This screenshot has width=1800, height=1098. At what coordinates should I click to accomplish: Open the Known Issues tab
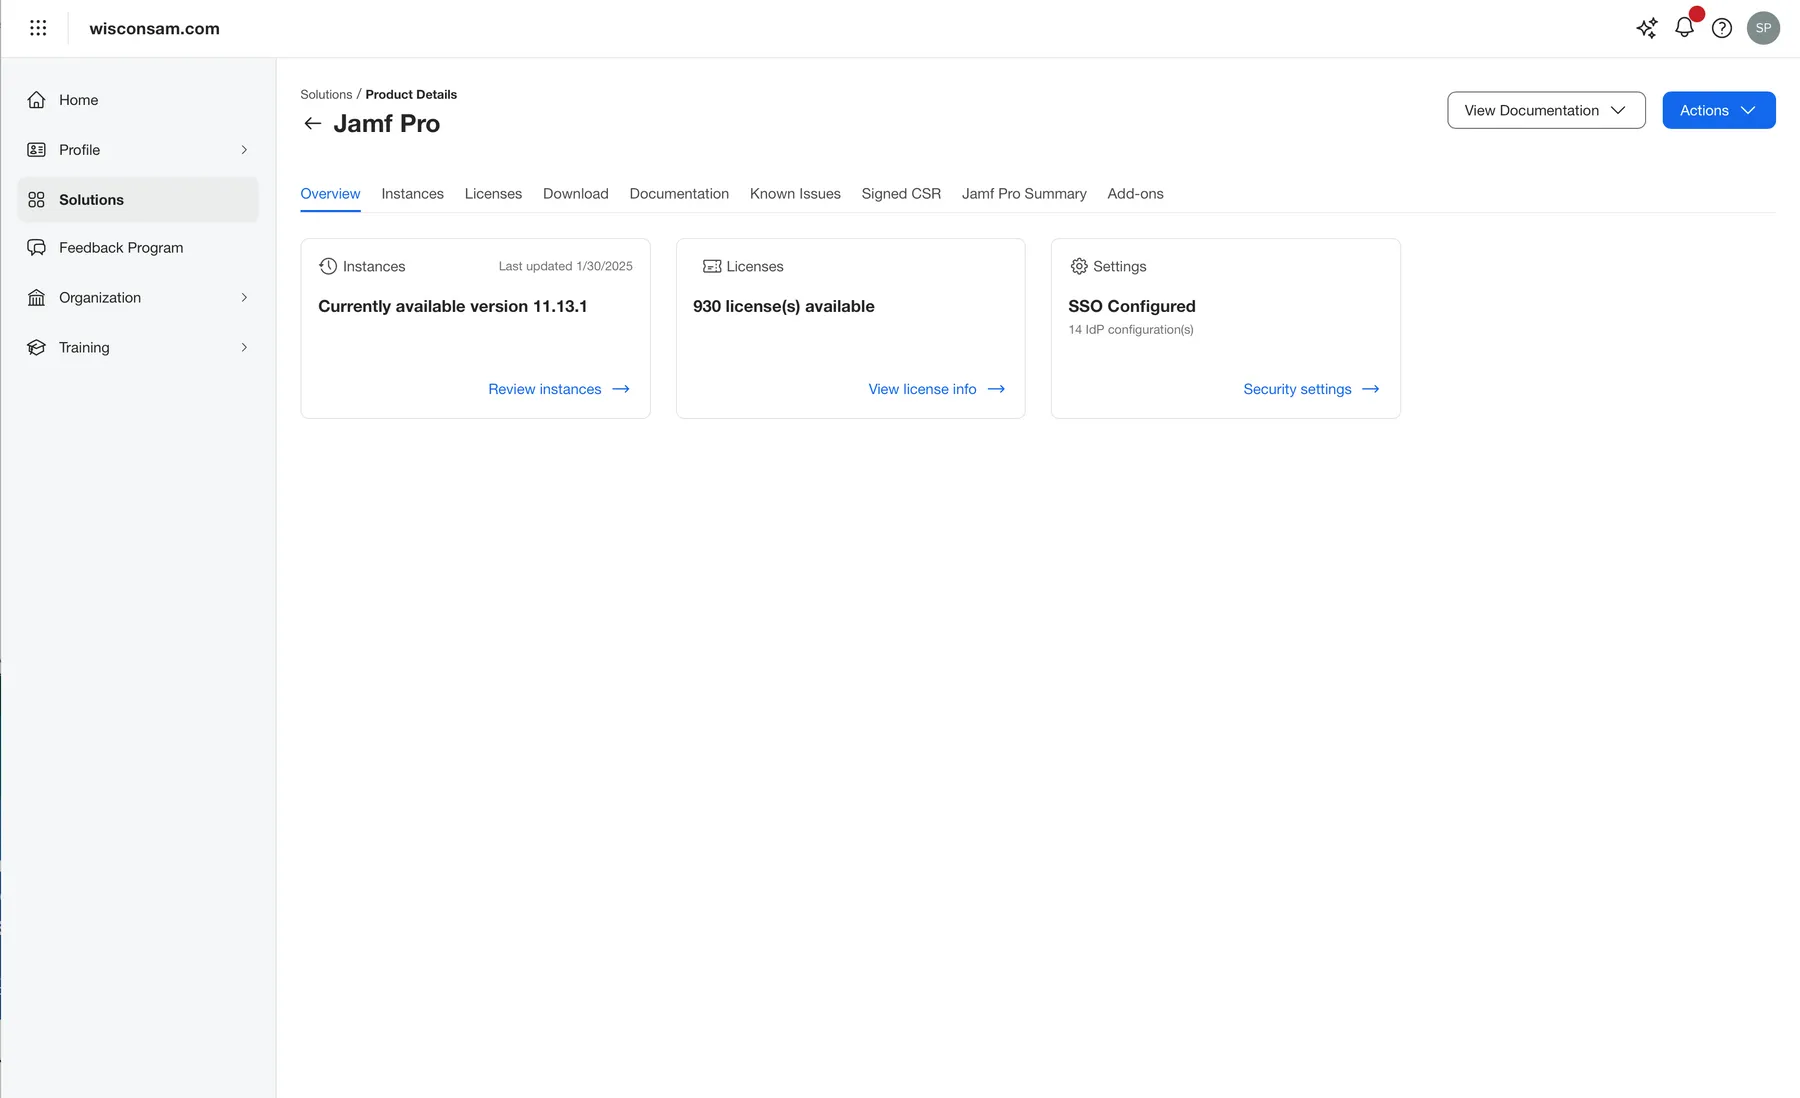tap(795, 194)
